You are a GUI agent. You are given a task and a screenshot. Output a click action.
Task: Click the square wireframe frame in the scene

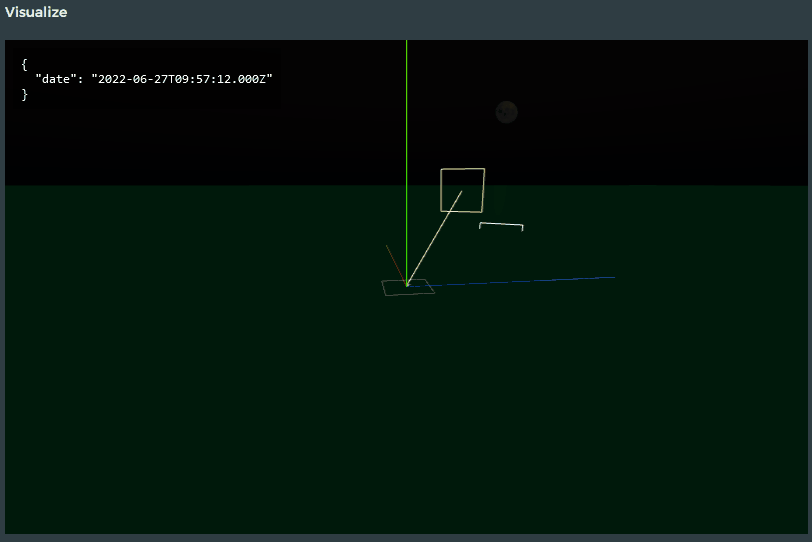(x=462, y=190)
